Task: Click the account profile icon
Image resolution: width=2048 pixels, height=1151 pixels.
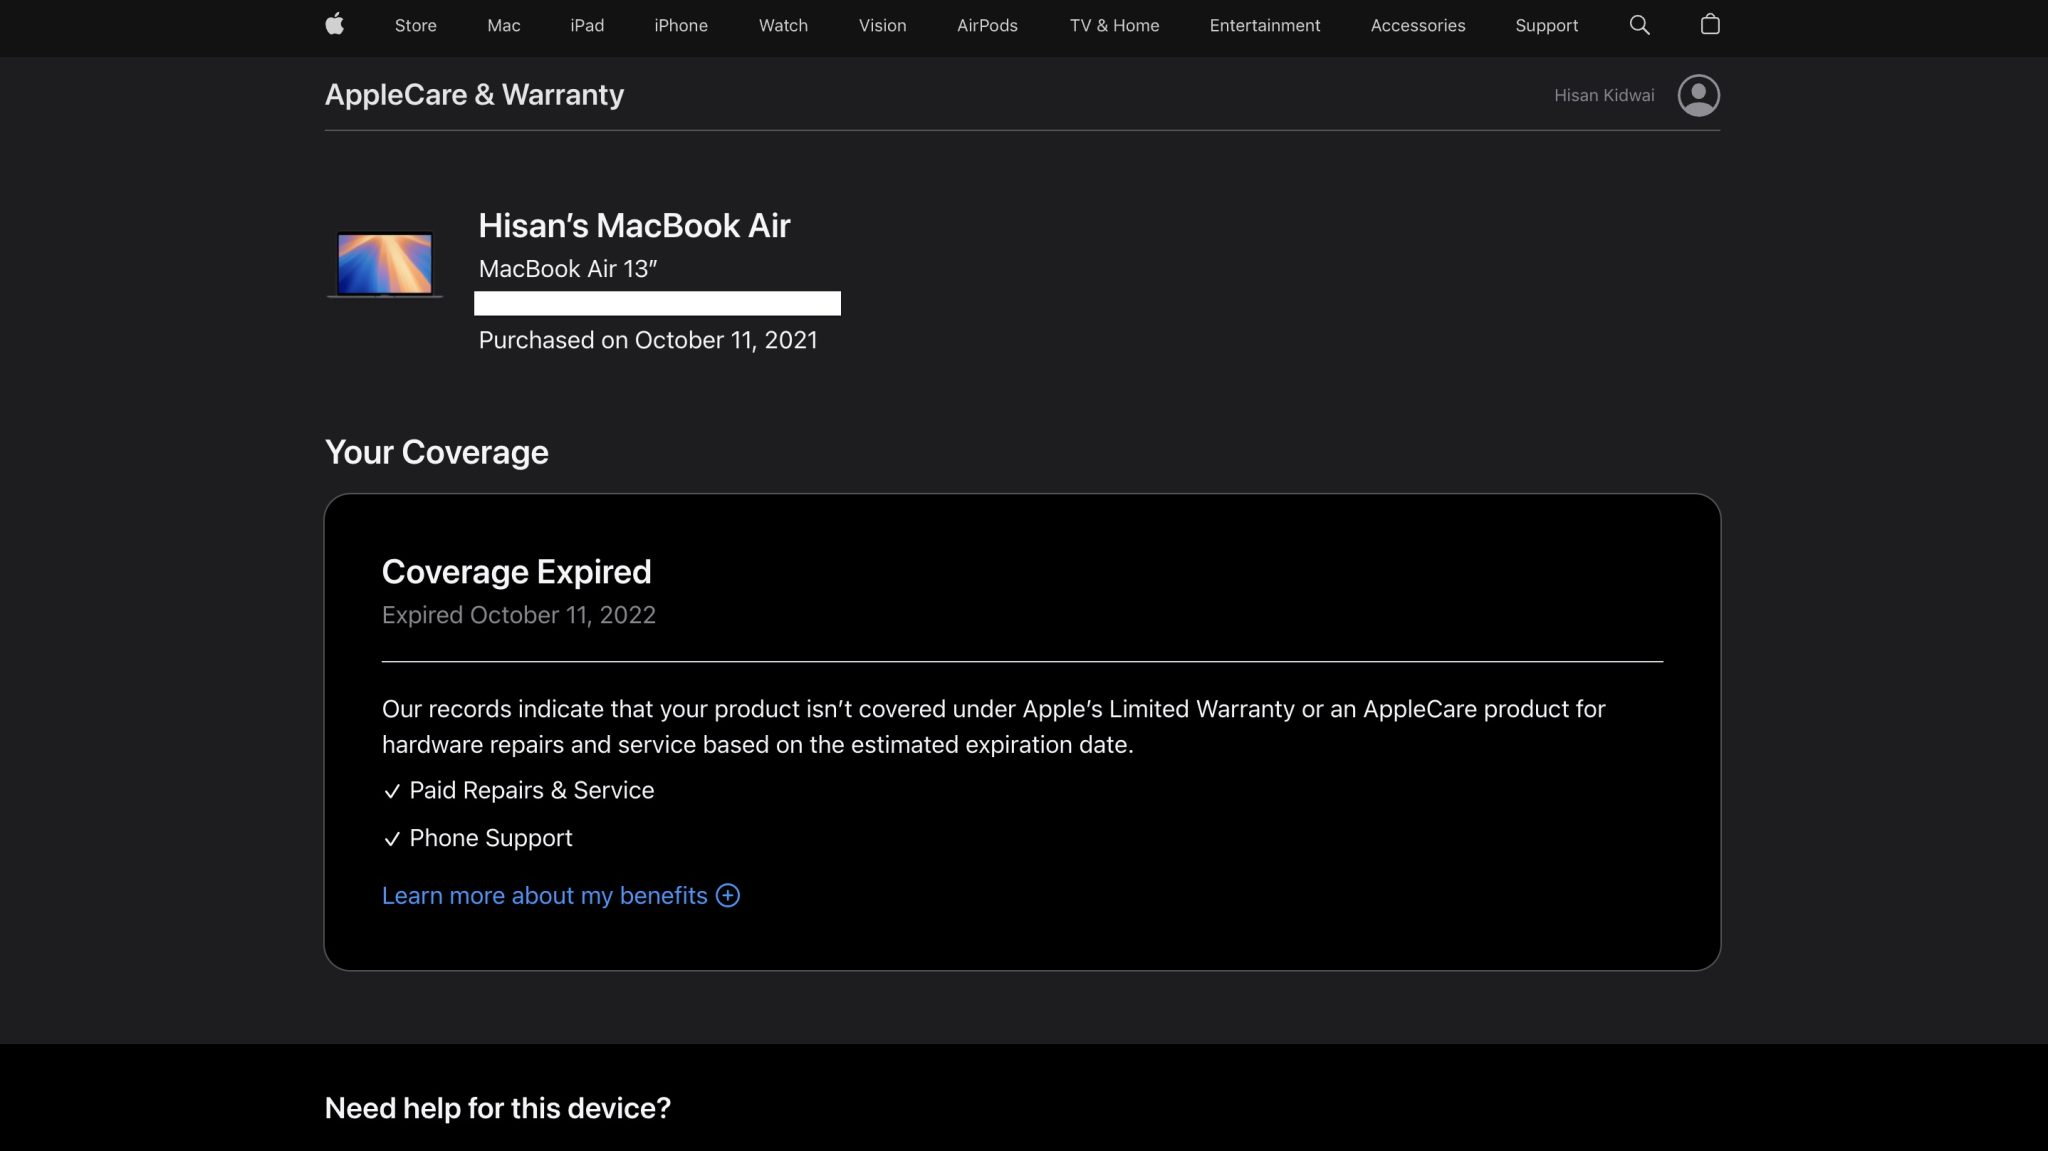Action: pyautogui.click(x=1698, y=94)
